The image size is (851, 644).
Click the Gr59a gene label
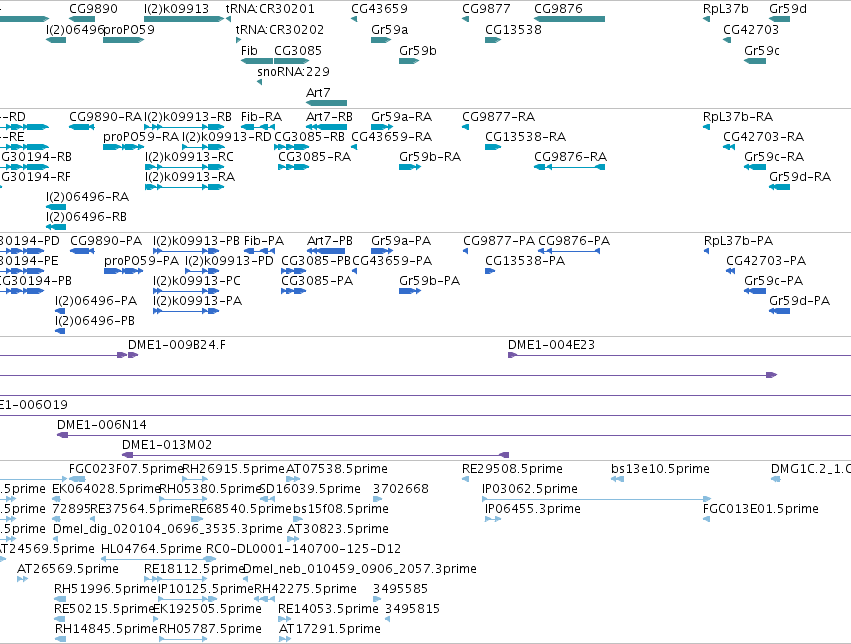389,29
